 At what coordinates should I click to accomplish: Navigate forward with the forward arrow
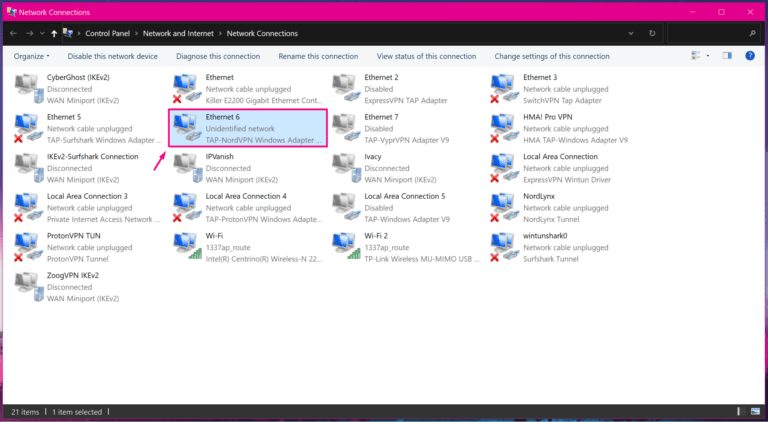click(x=30, y=33)
